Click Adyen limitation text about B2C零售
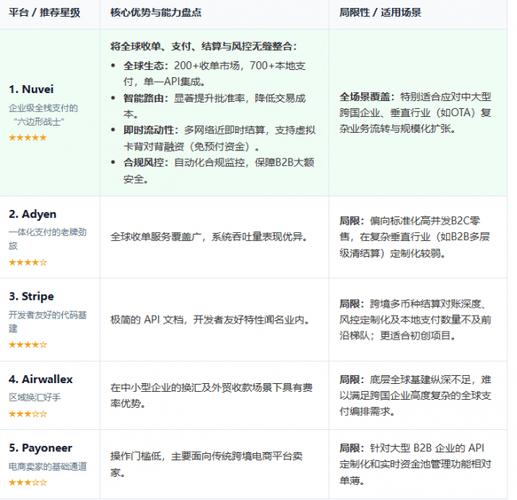Screen dimensions: 517x500 [x=415, y=237]
